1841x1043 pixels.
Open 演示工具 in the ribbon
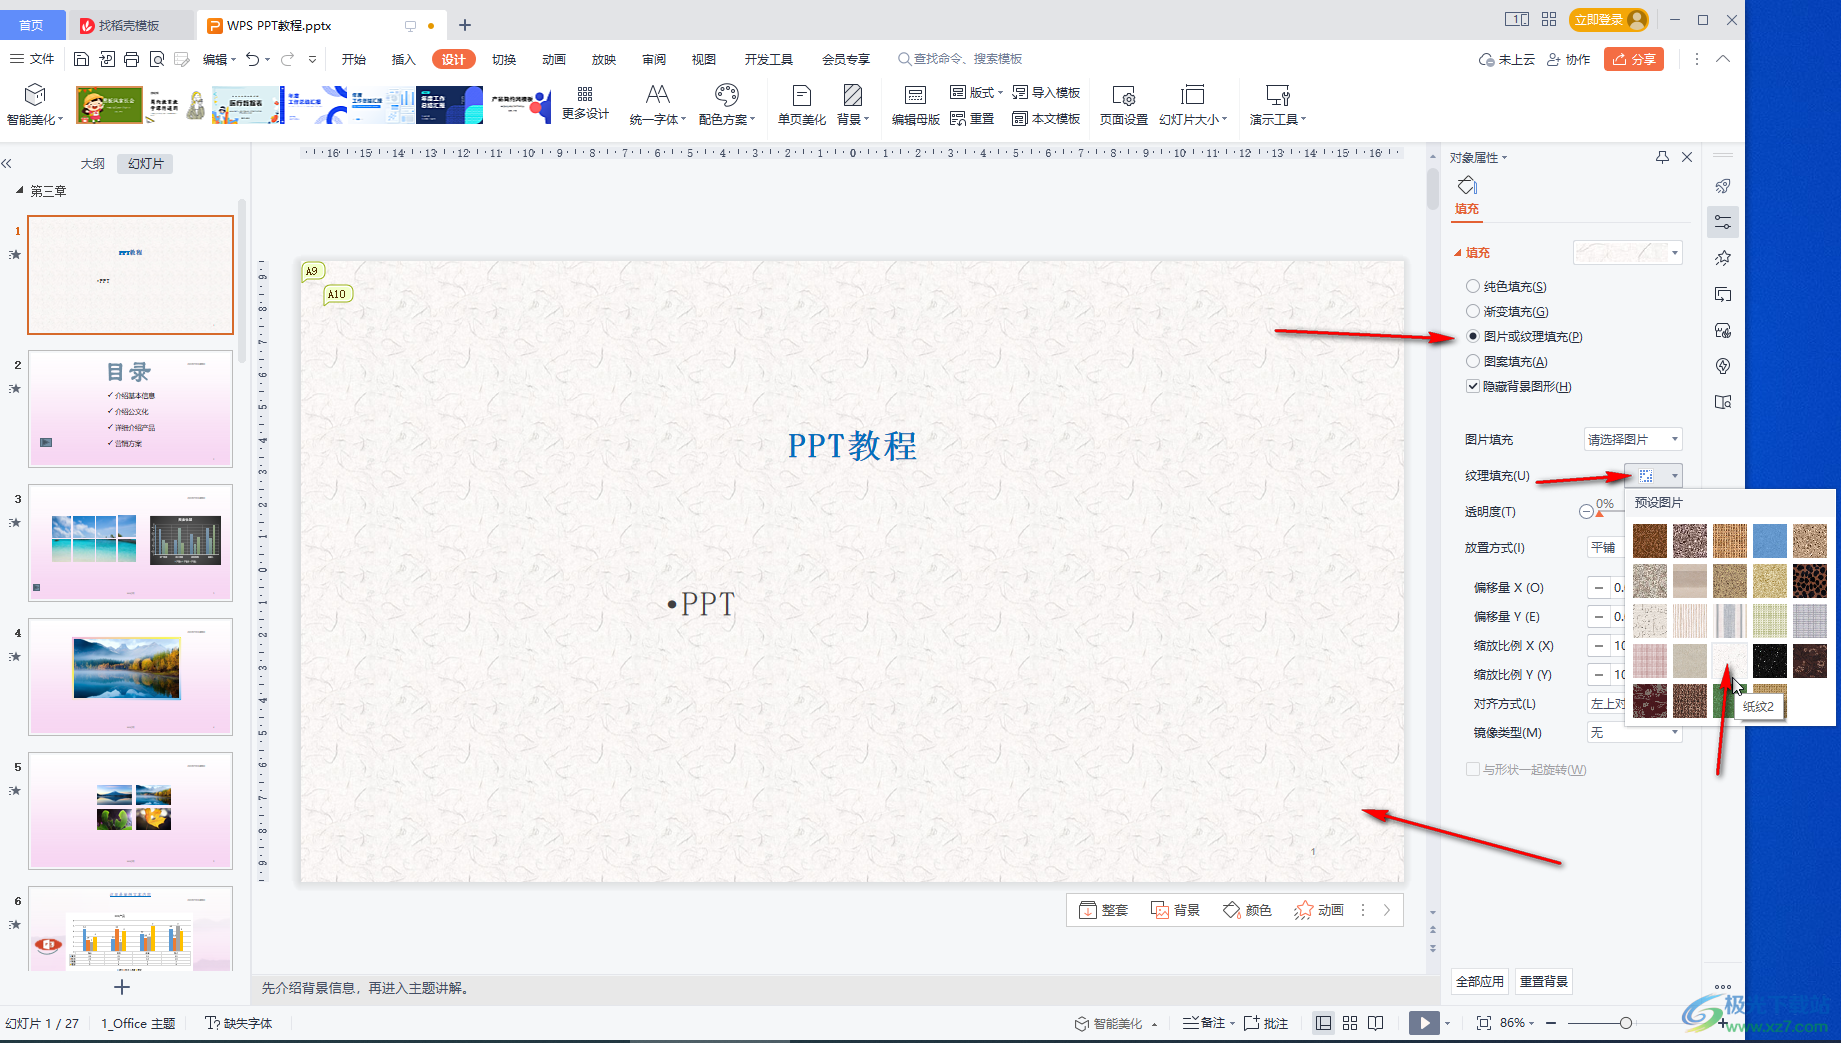click(1277, 105)
